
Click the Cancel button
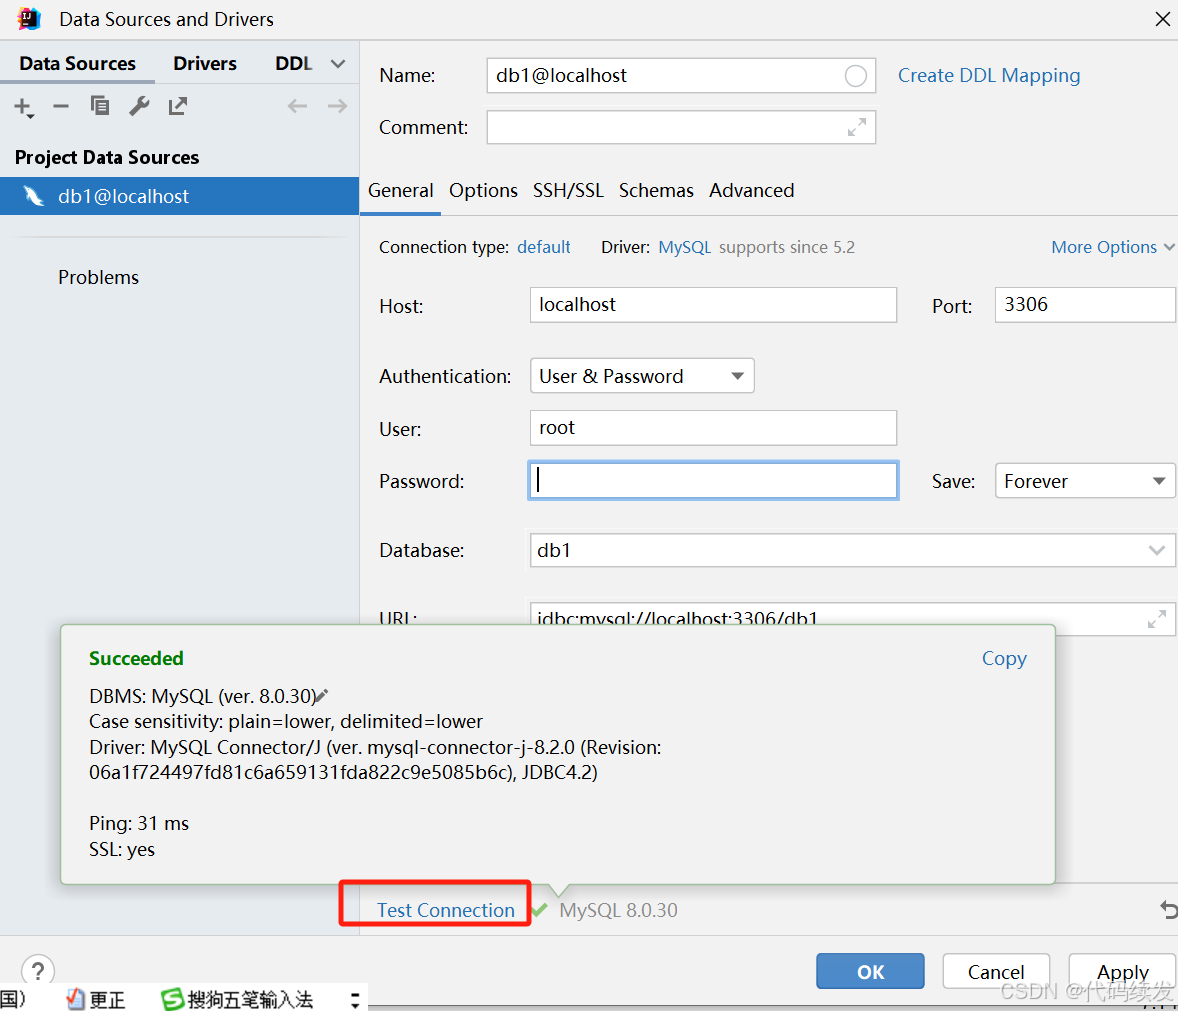tap(995, 971)
